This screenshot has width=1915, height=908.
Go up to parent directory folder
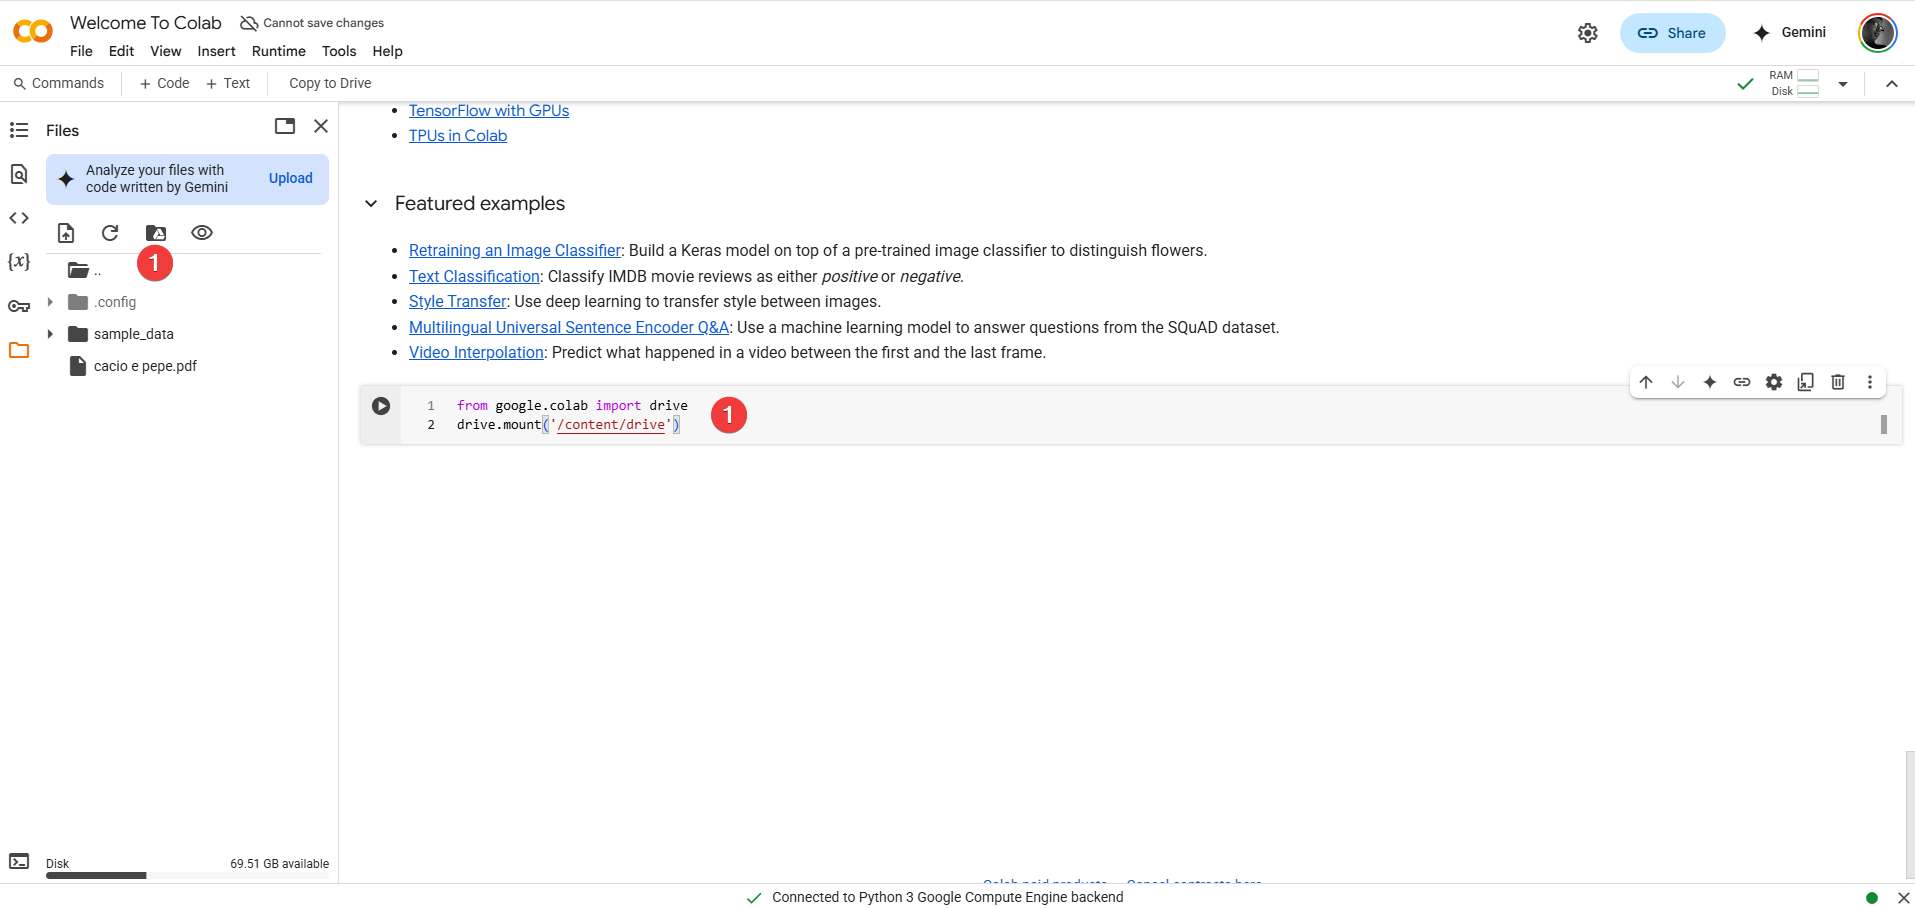pos(85,270)
